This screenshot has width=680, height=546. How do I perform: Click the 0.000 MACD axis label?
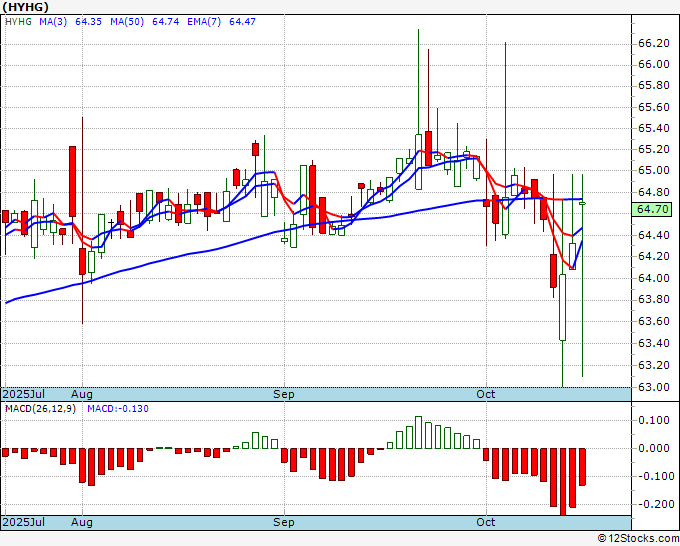[x=654, y=448]
